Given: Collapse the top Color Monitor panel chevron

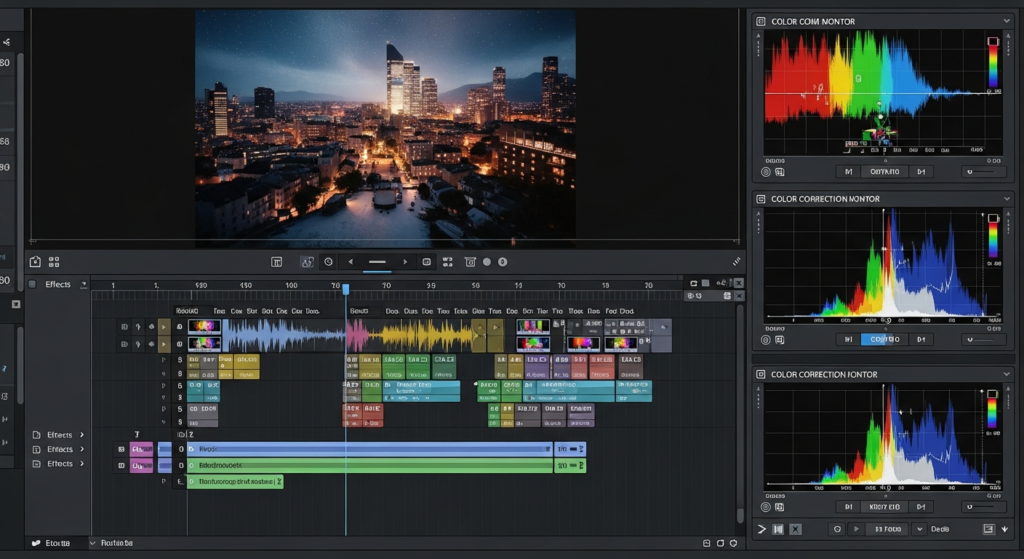Looking at the screenshot, I should point(1006,21).
